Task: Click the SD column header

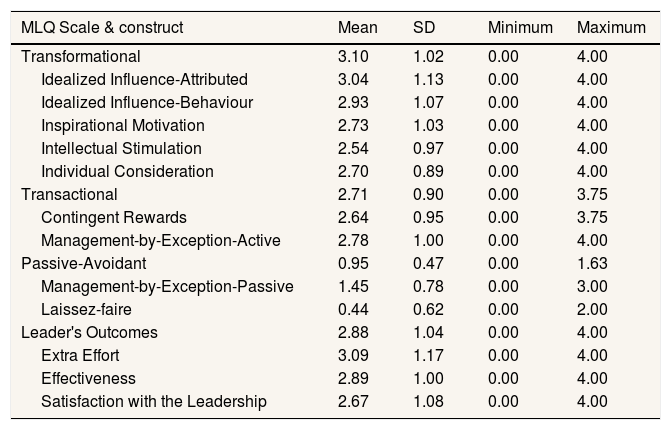Action: 424,27
